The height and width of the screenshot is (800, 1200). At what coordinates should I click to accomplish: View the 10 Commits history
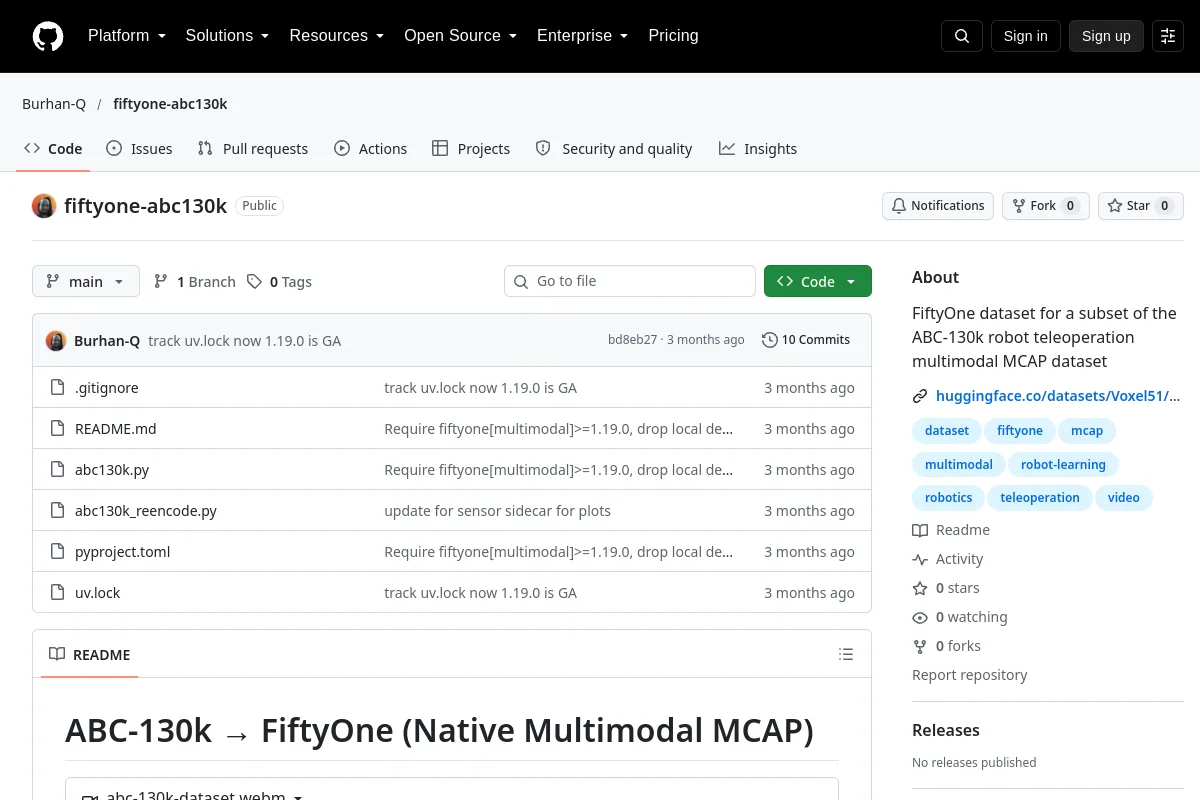[806, 340]
